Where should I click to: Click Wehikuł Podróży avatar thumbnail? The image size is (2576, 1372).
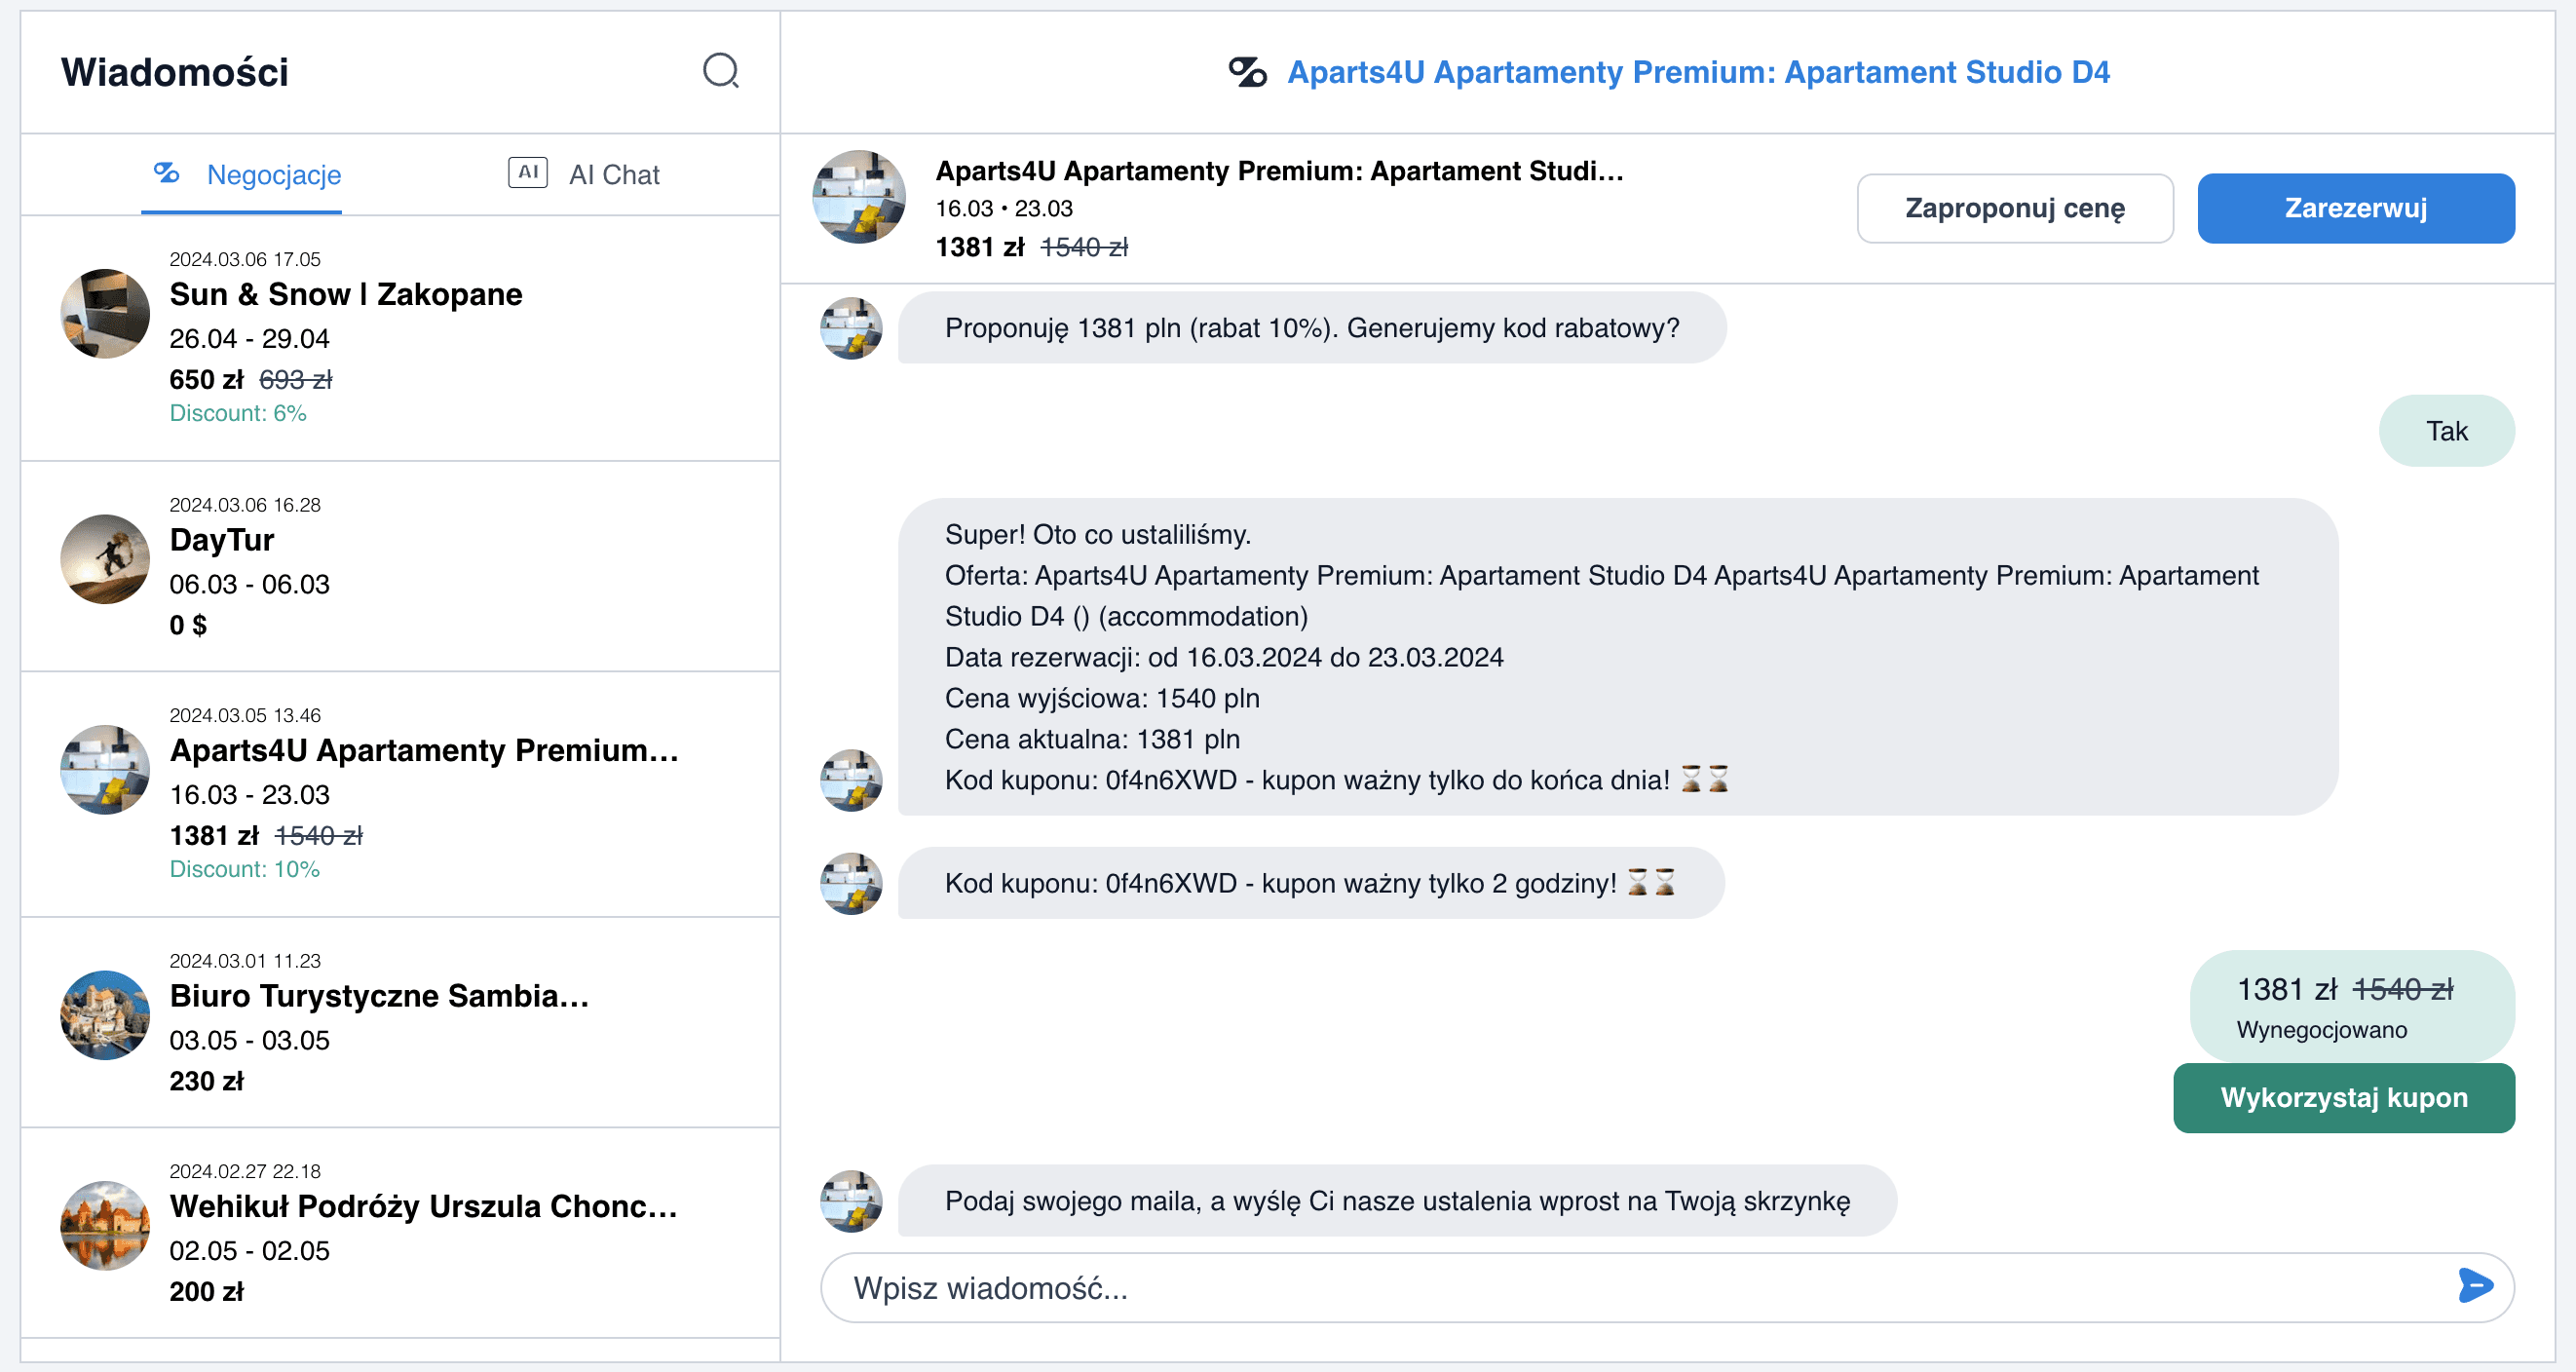105,1225
